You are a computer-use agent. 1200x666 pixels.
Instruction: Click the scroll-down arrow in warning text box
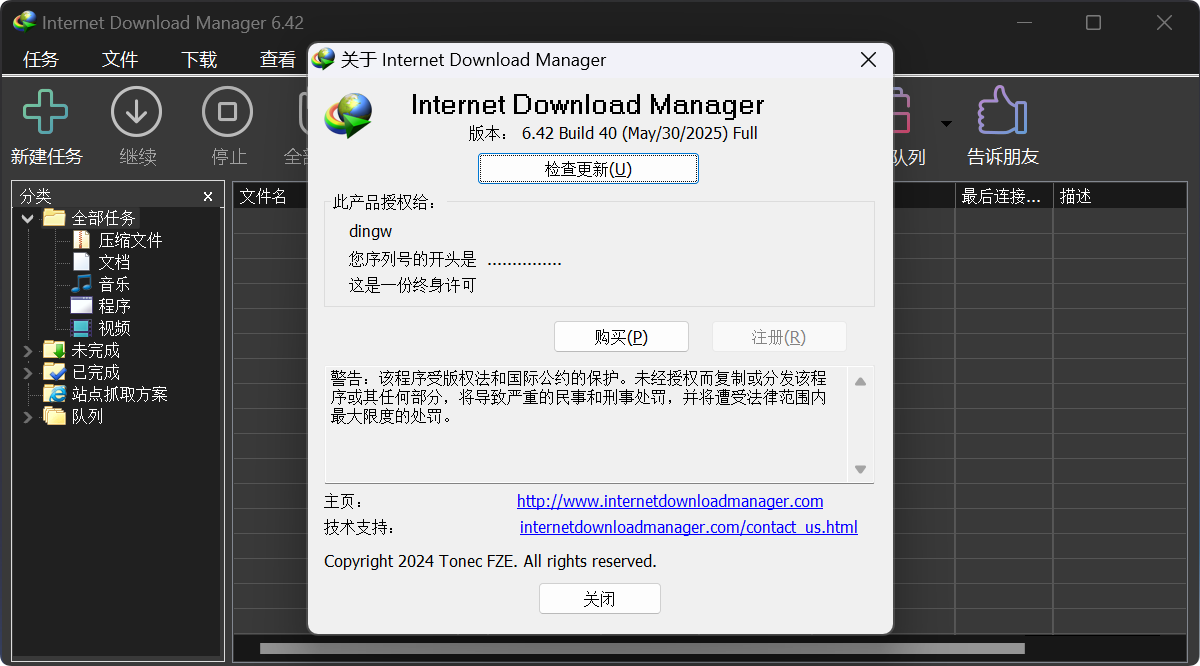[860, 469]
